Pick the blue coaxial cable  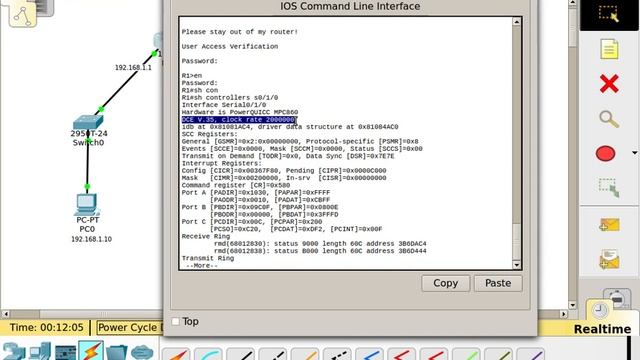pos(369,354)
